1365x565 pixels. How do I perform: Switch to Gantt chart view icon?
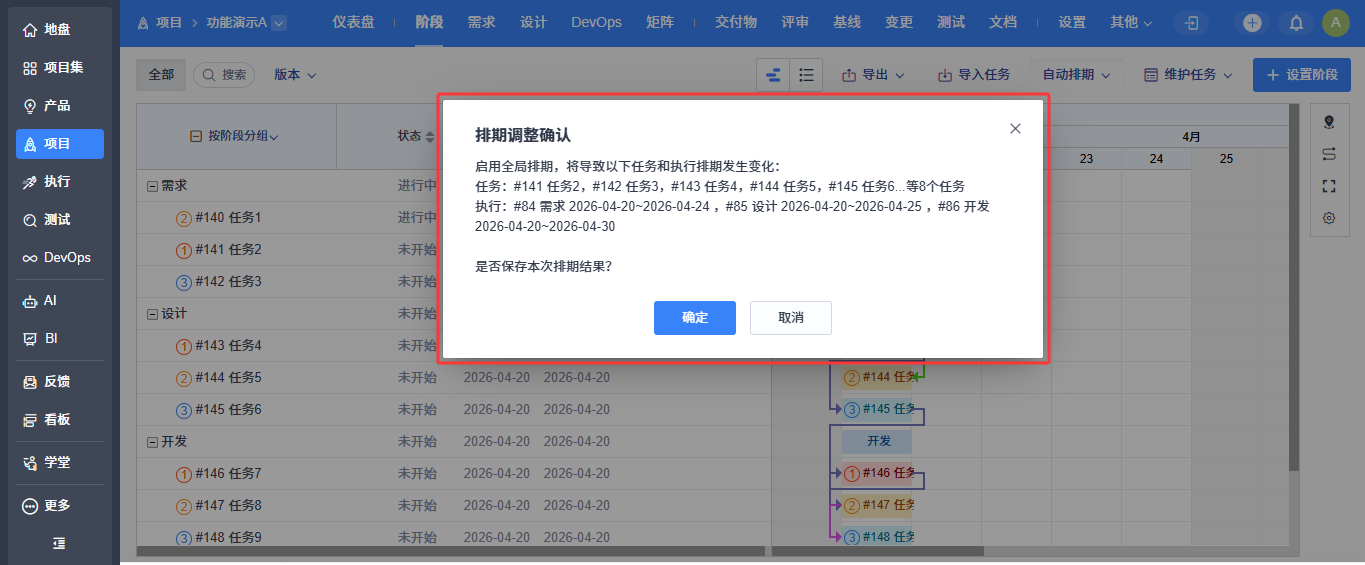pyautogui.click(x=773, y=75)
